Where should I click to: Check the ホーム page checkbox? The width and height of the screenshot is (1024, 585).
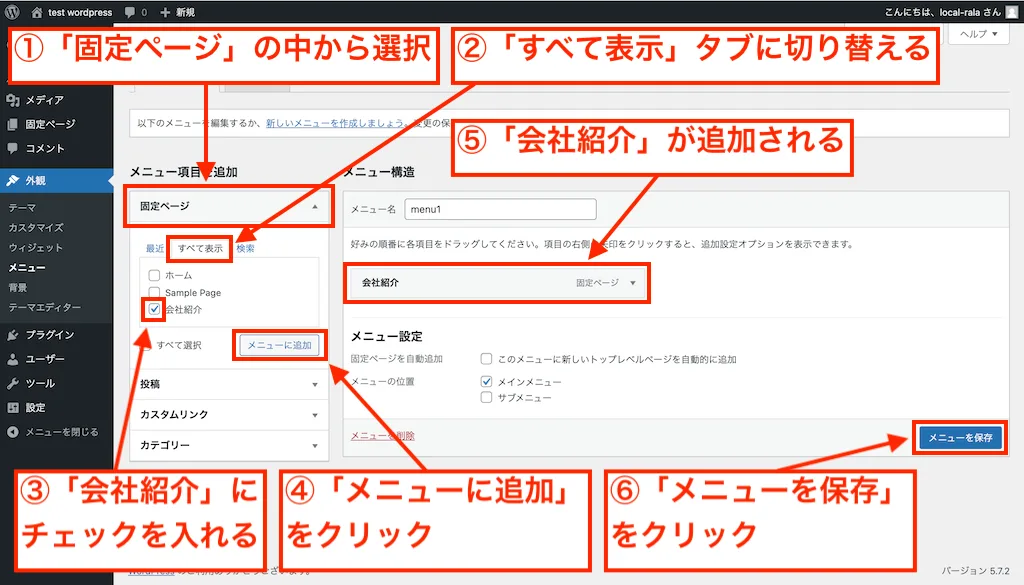154,275
